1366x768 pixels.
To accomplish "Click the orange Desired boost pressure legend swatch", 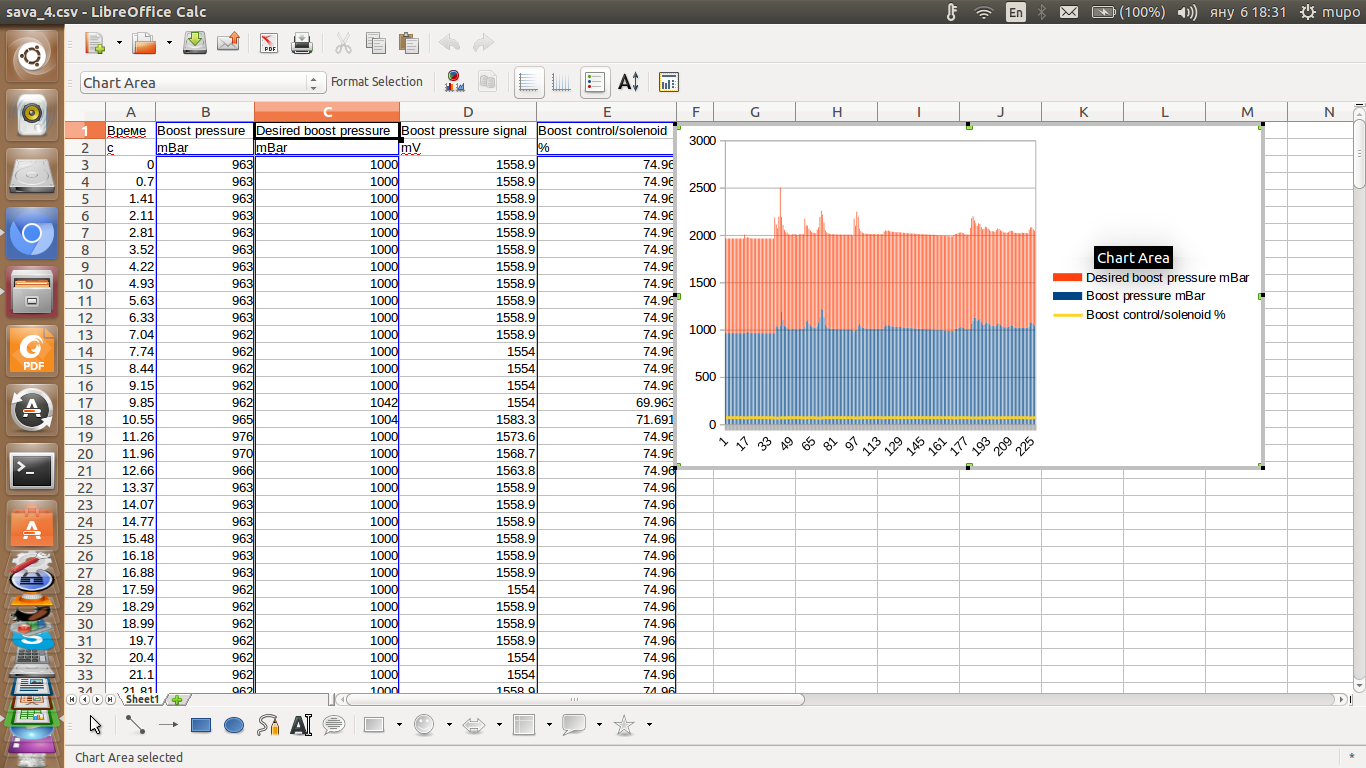I will pos(1067,278).
